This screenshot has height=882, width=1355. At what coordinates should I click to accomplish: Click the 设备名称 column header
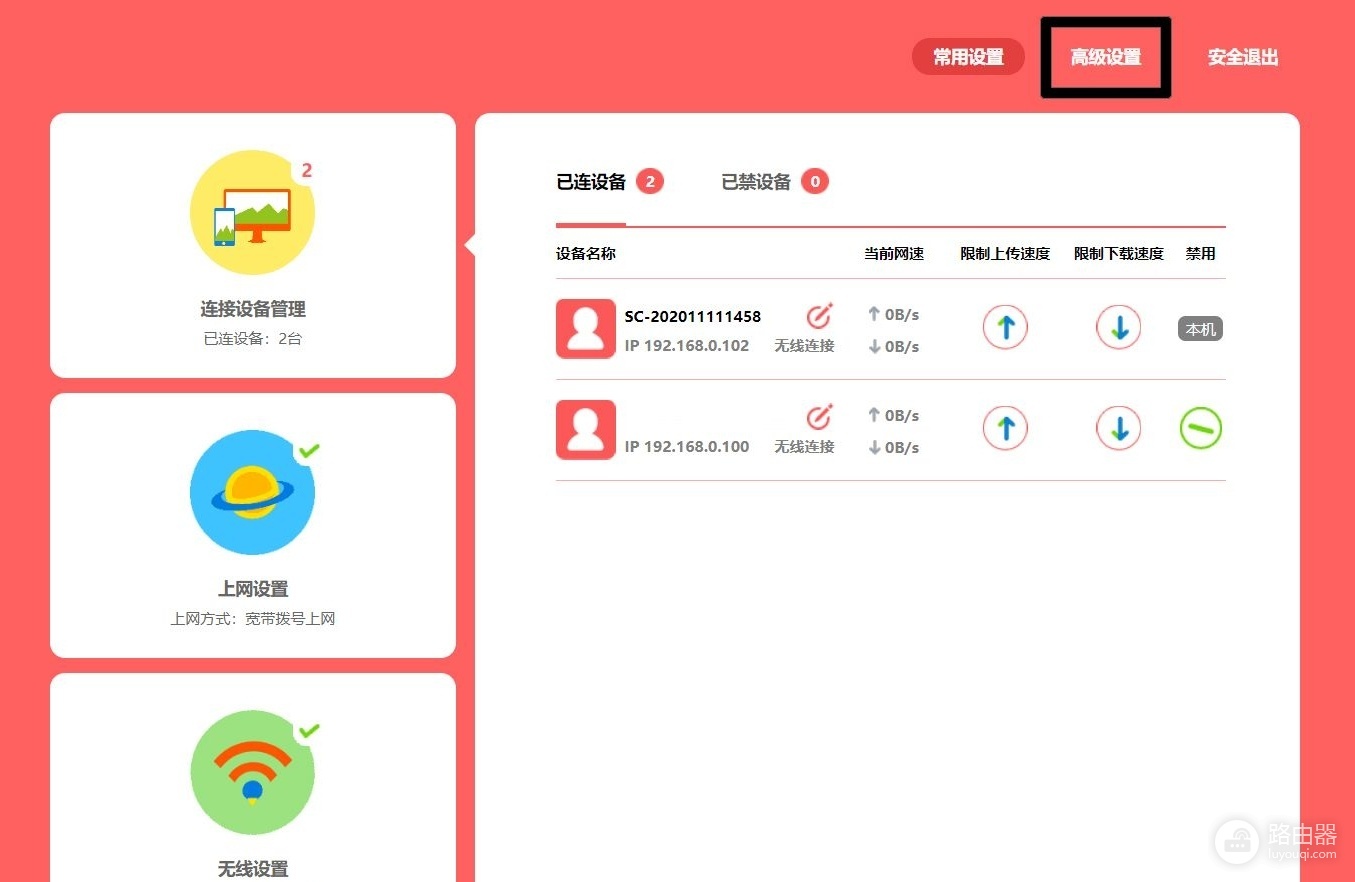(586, 254)
